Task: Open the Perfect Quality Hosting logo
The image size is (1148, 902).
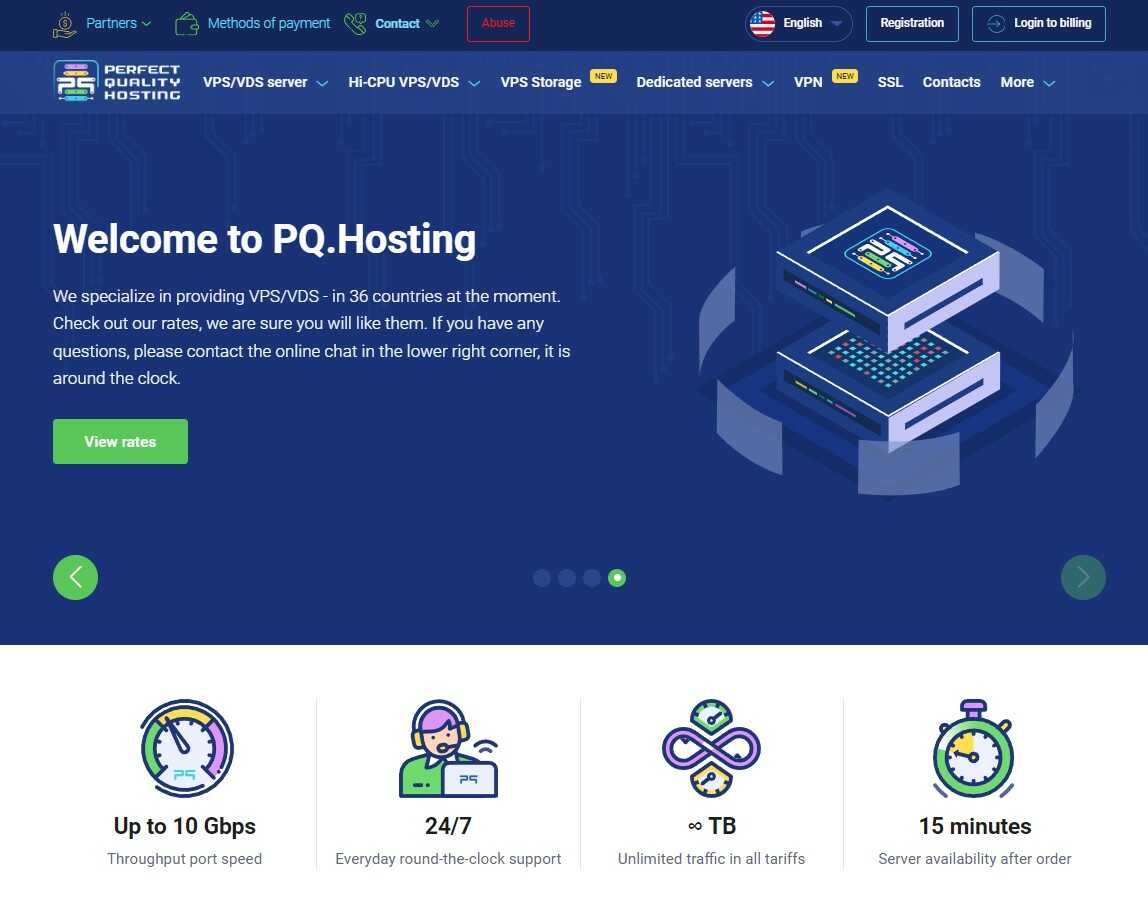Action: pos(116,81)
